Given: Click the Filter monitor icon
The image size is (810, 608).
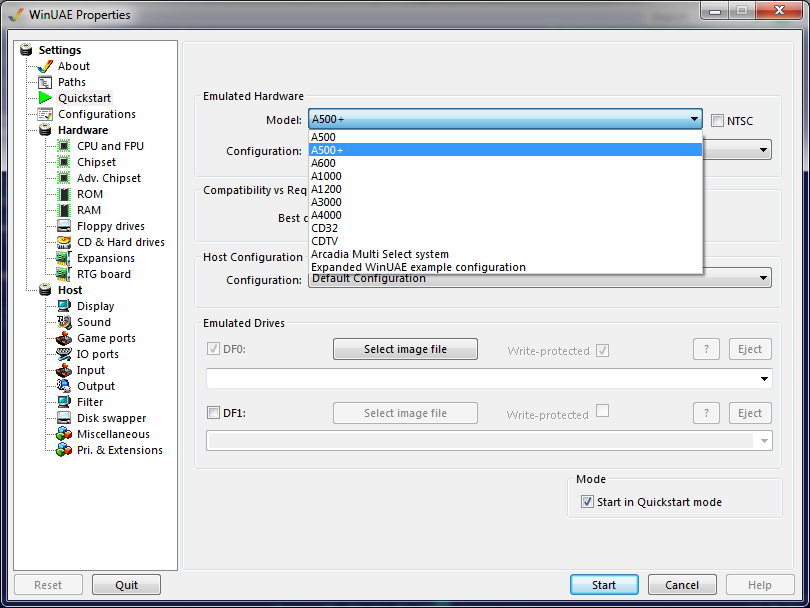Looking at the screenshot, I should 64,402.
